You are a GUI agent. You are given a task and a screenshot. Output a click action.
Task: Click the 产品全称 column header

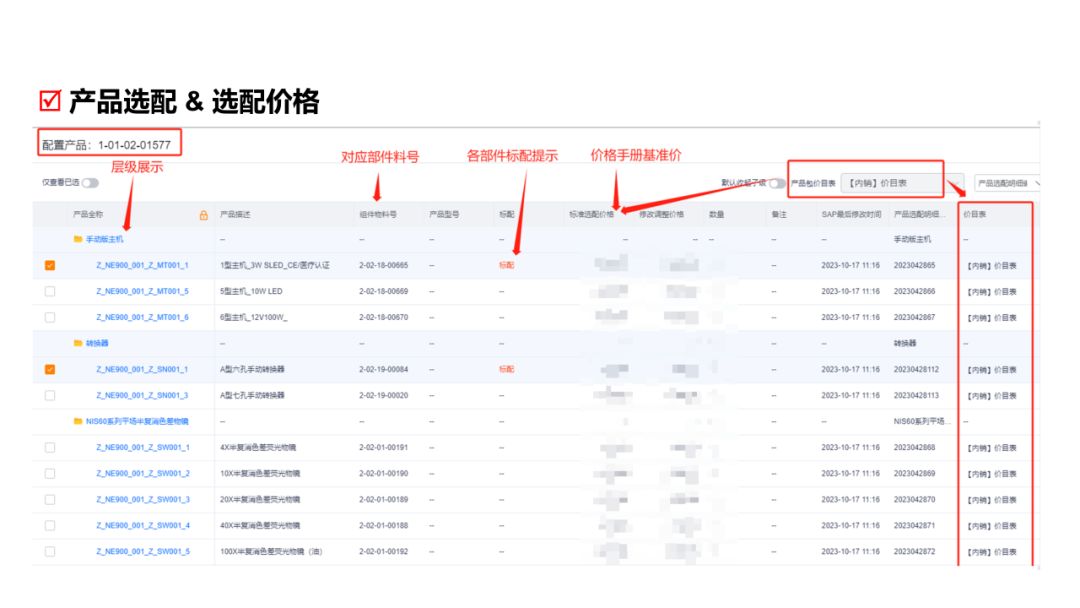click(88, 215)
